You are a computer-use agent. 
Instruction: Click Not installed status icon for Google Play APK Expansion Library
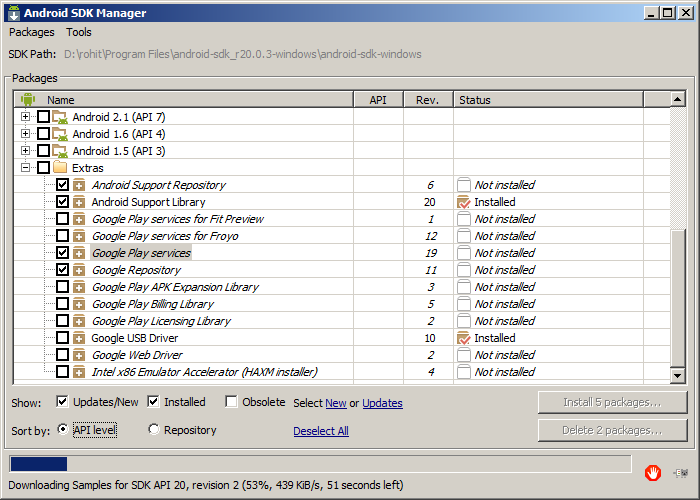(x=464, y=287)
